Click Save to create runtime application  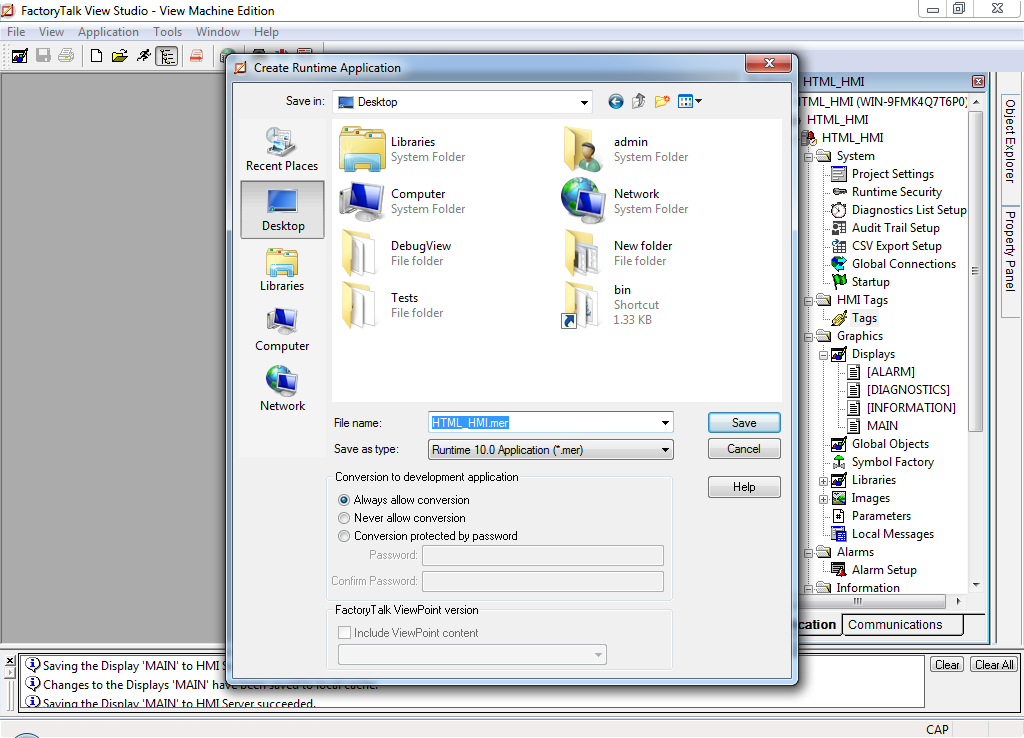point(744,423)
